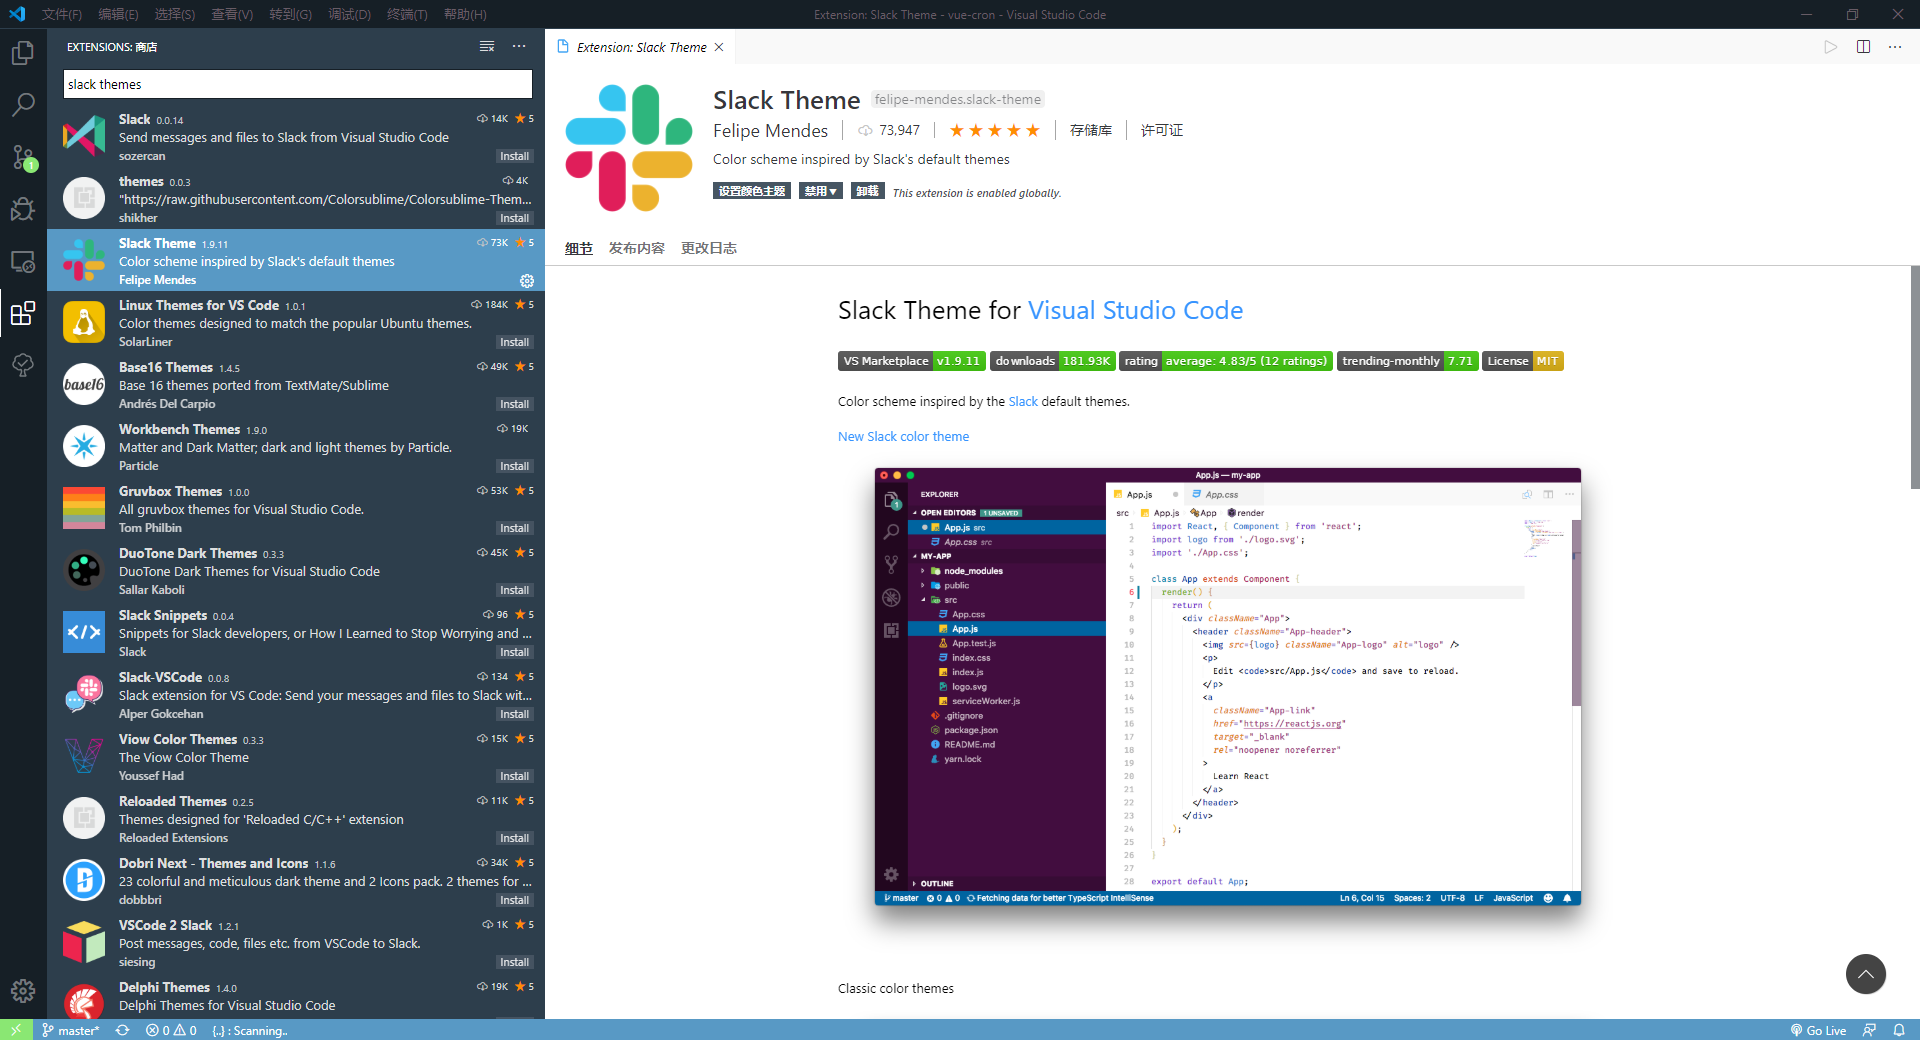The image size is (1920, 1040).
Task: Clear extensions search results icon
Action: (487, 46)
